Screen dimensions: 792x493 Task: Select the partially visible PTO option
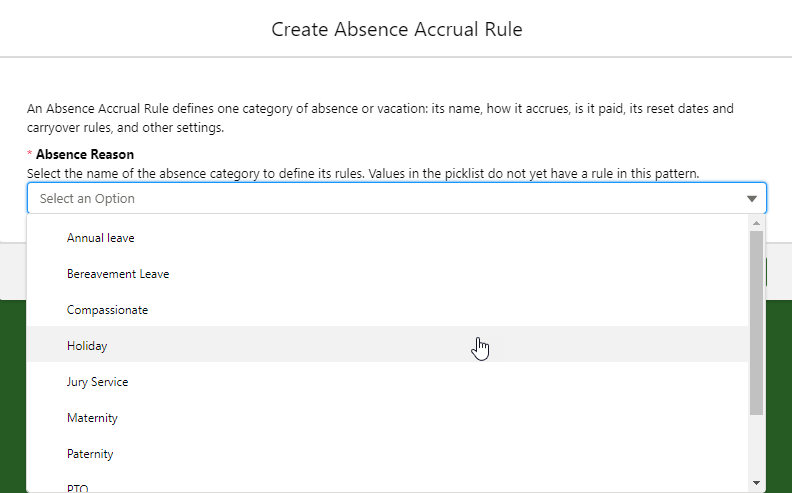pos(79,488)
